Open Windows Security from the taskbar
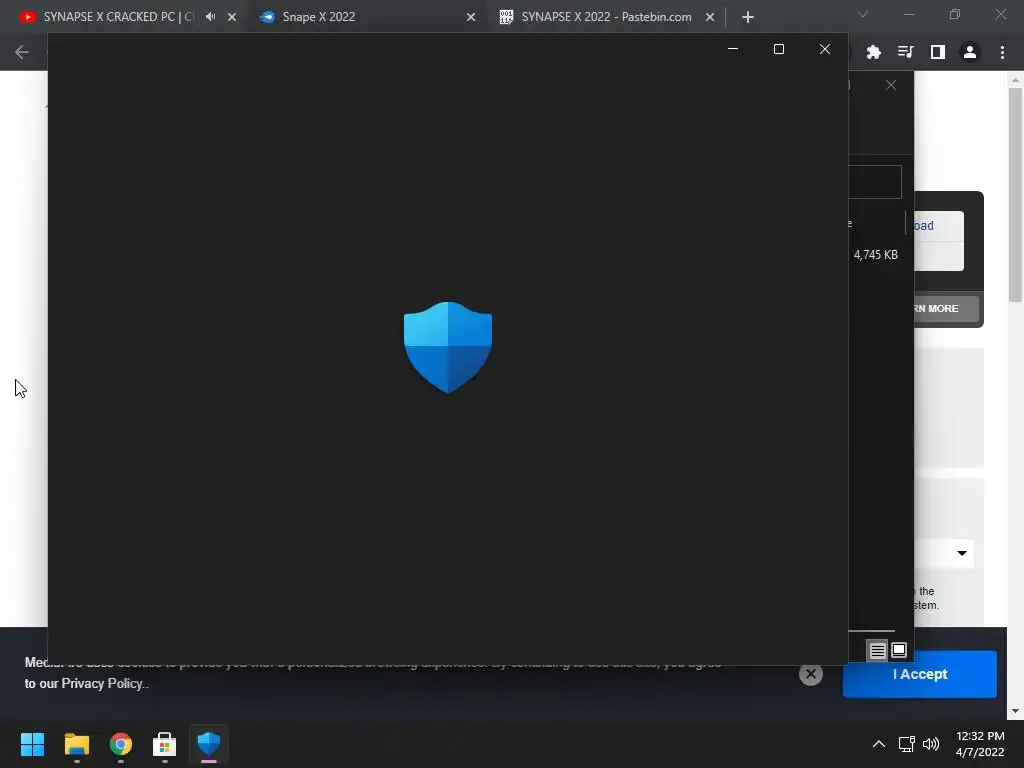 [x=209, y=744]
